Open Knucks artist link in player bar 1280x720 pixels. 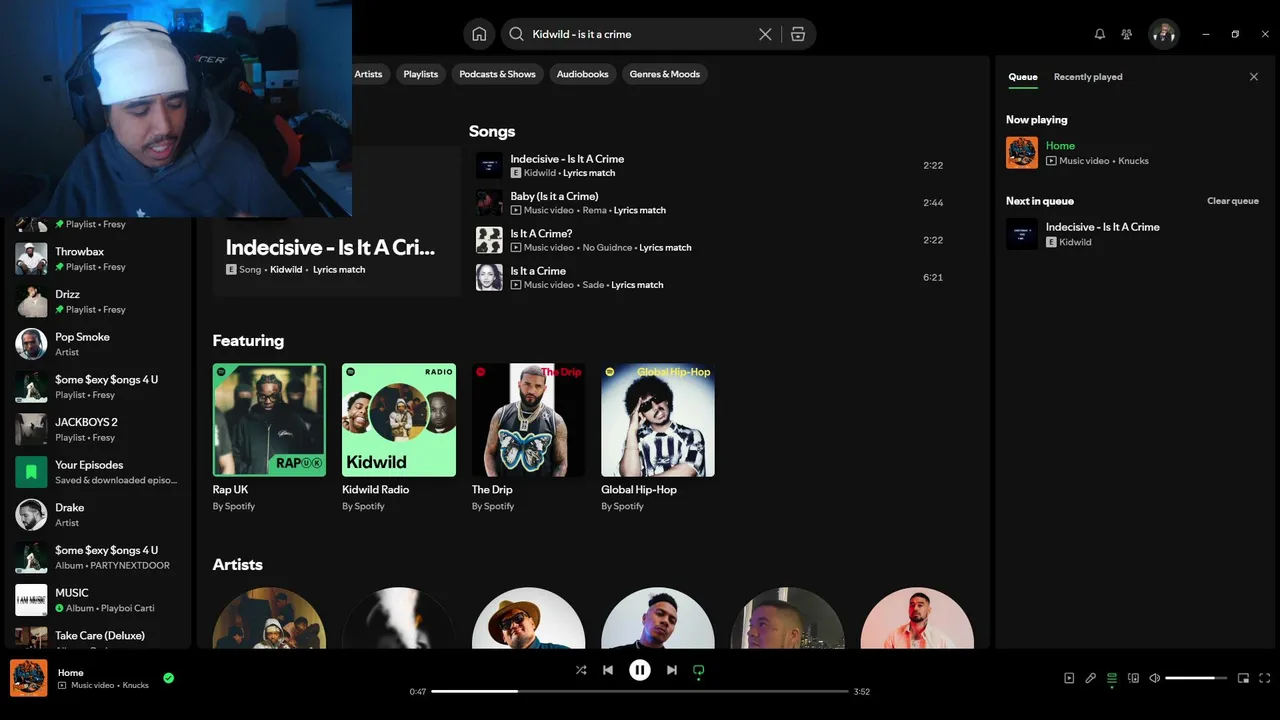coord(136,686)
